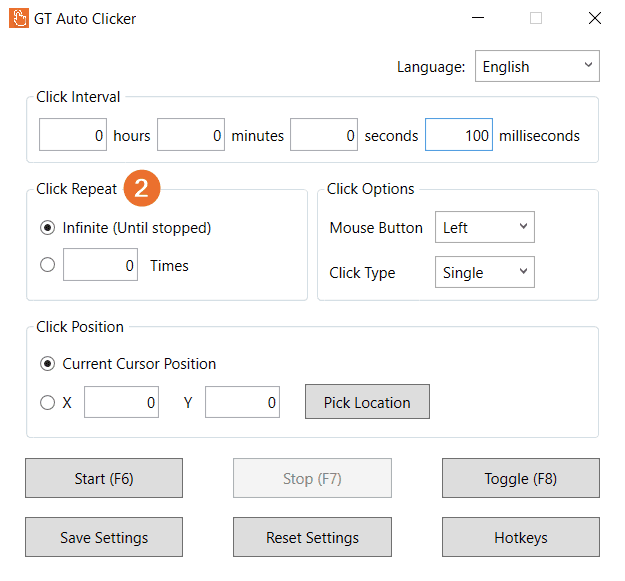Click Reset Settings button

point(312,537)
